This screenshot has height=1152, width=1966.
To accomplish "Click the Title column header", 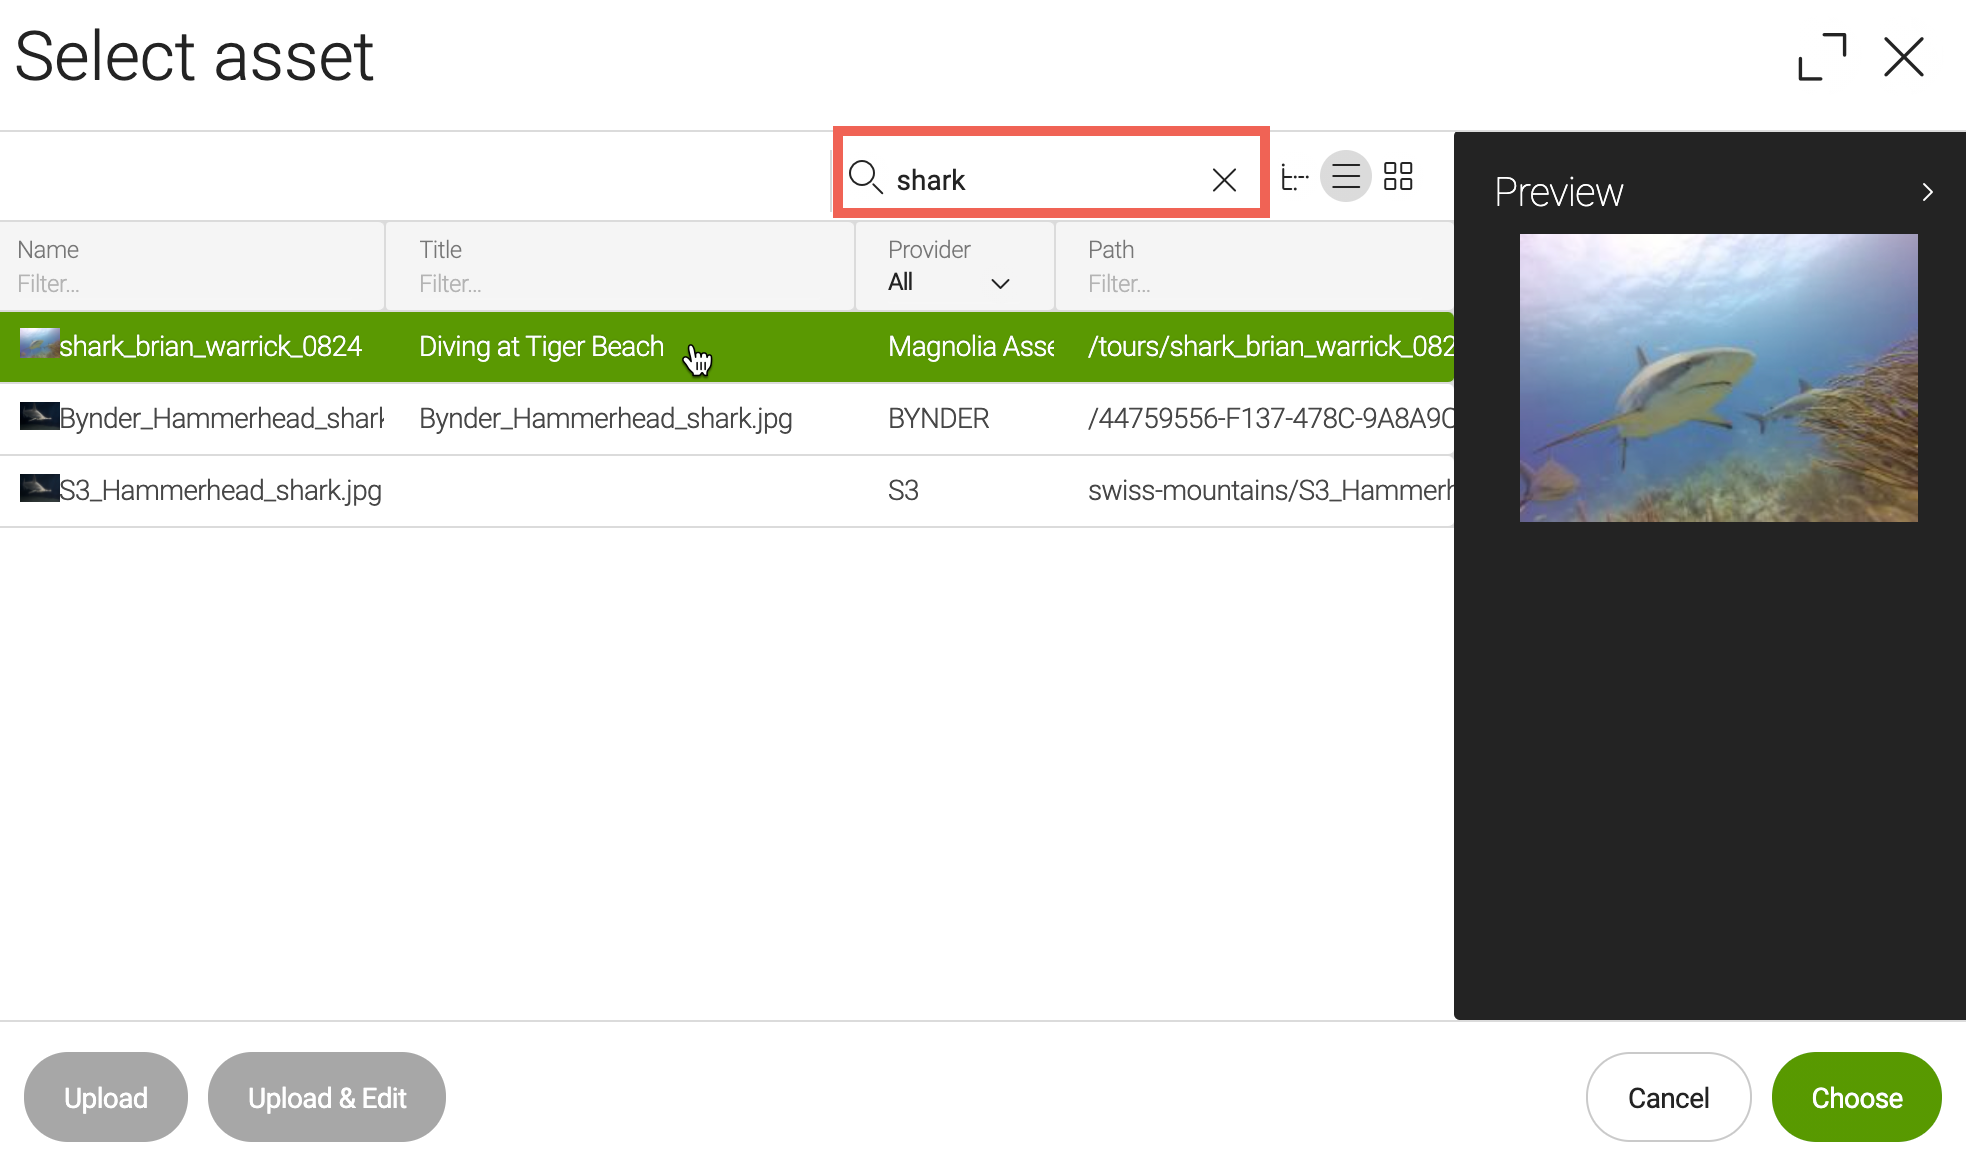I will (440, 249).
